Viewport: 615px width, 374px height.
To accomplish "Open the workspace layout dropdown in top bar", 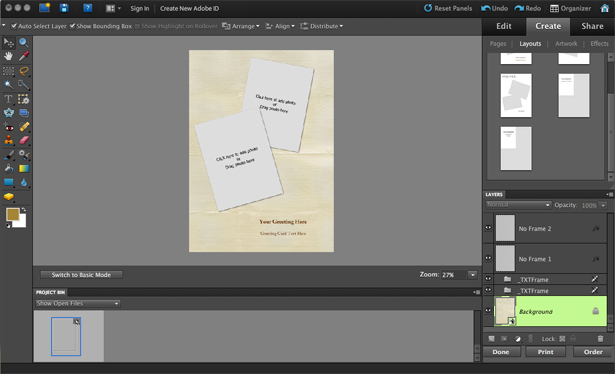I will (x=113, y=8).
